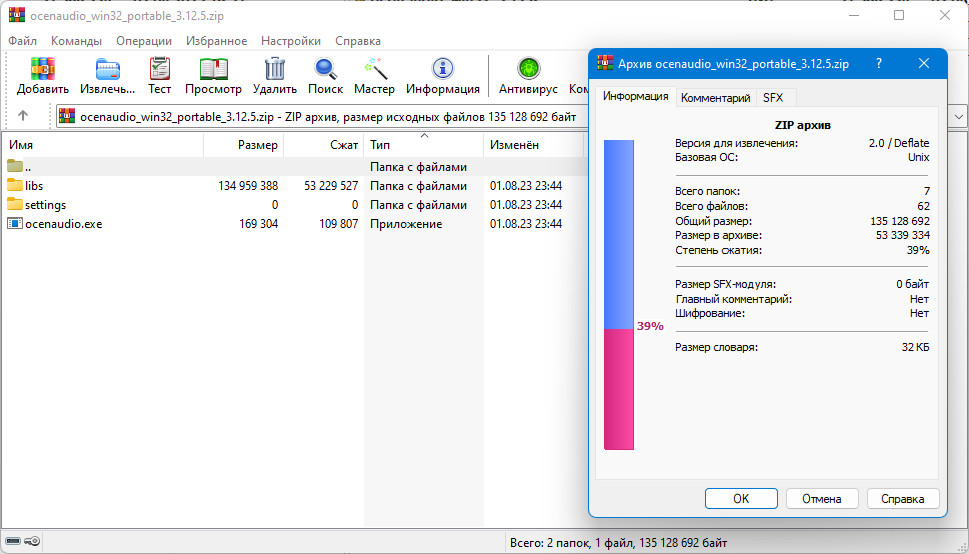
Task: Click the Добавить (Add) toolbar icon
Action: (x=43, y=69)
